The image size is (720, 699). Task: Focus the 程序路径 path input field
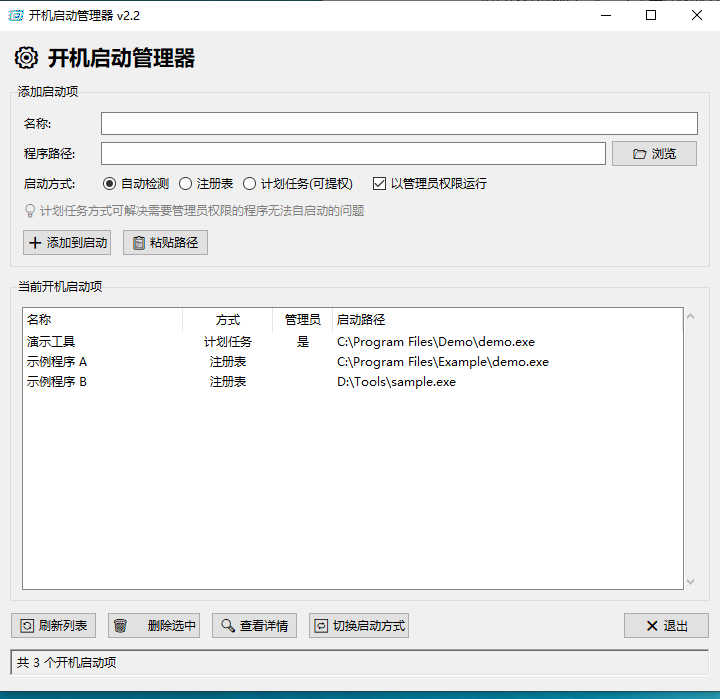pyautogui.click(x=353, y=153)
